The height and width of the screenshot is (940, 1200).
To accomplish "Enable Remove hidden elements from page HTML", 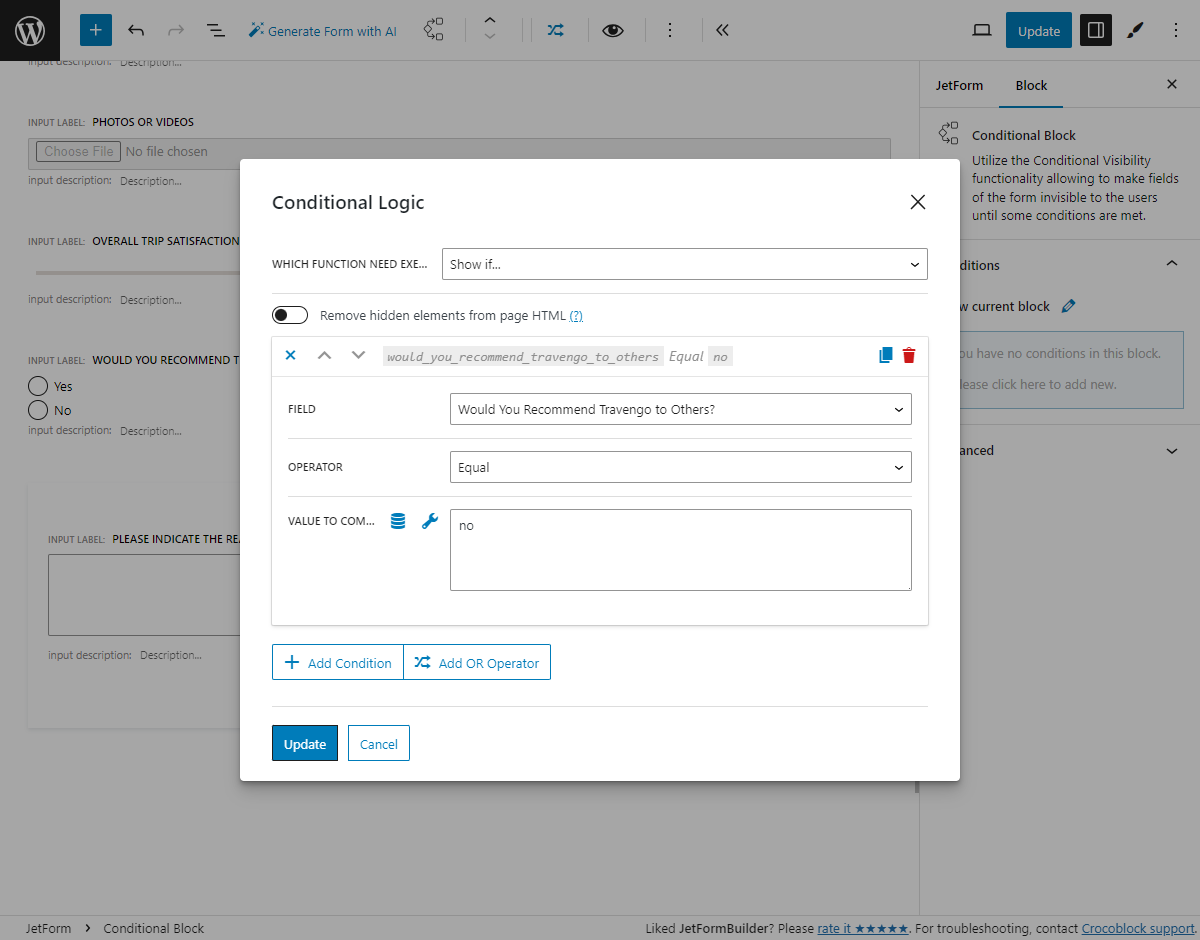I will coord(289,314).
